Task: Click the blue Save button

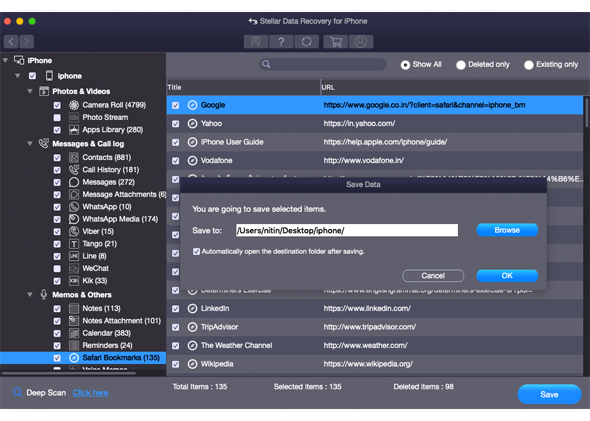Action: point(549,394)
